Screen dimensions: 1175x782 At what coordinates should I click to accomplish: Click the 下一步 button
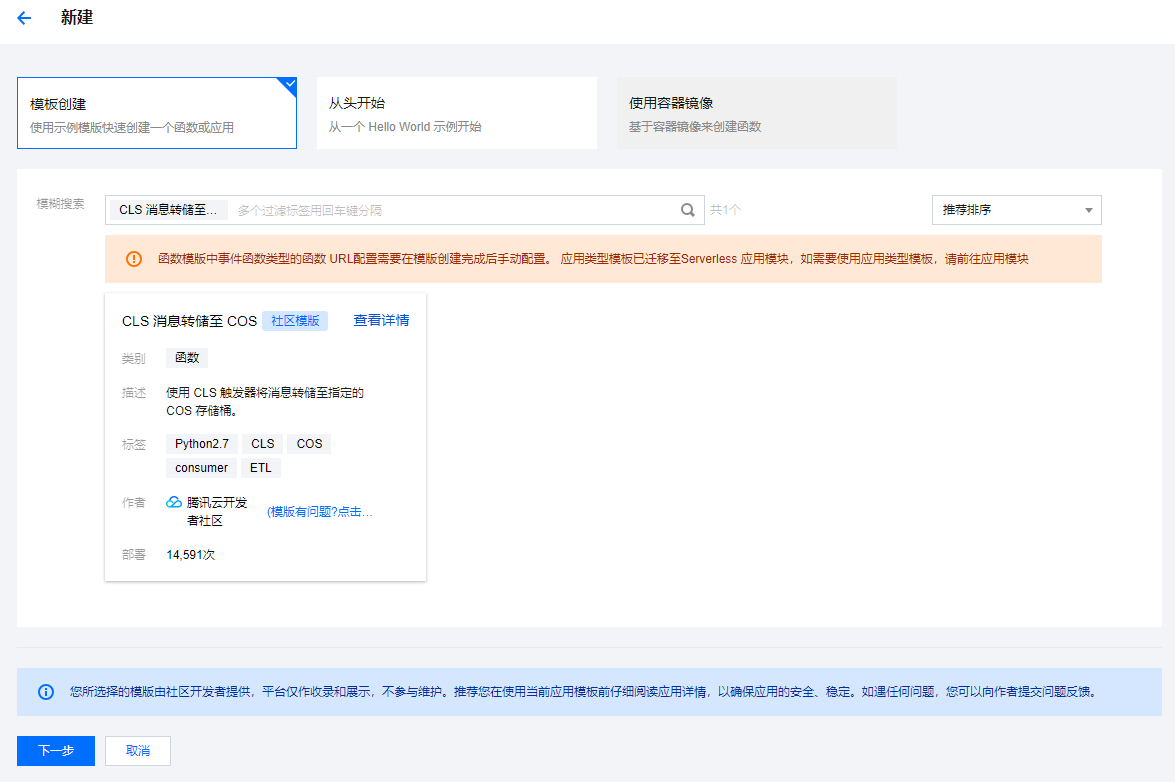56,751
